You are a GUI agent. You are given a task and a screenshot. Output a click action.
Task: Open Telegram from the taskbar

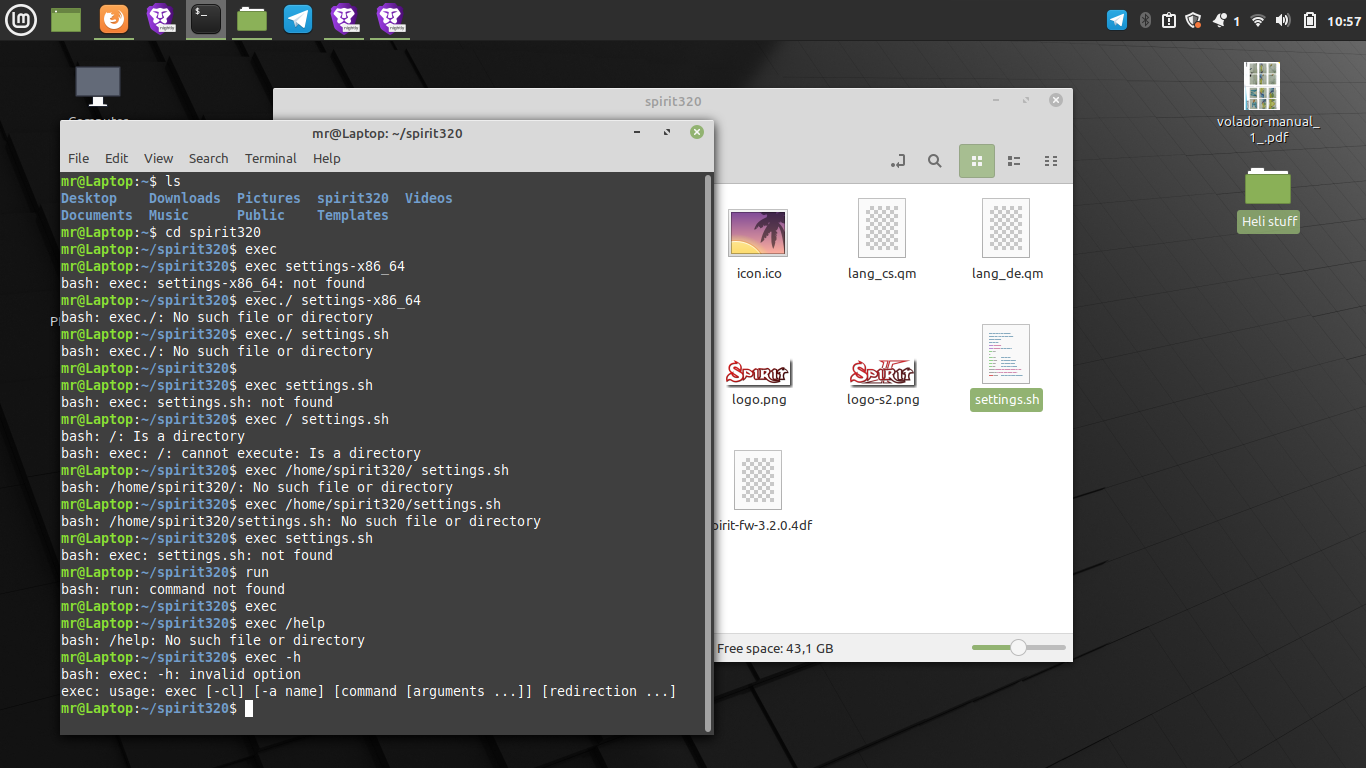[297, 19]
